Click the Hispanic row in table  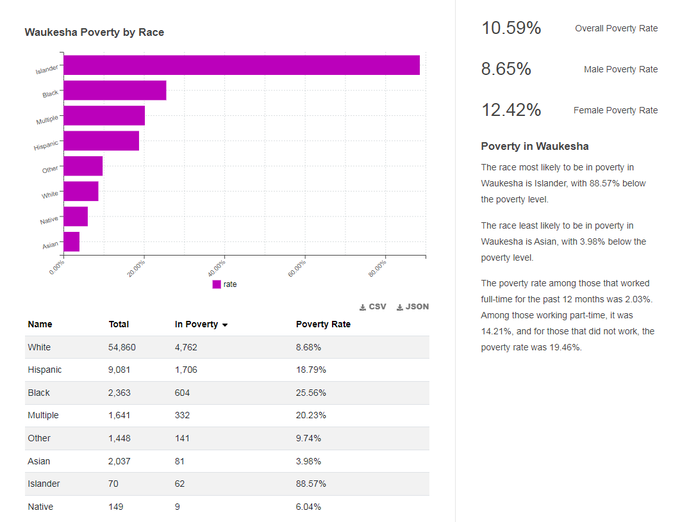pyautogui.click(x=227, y=370)
